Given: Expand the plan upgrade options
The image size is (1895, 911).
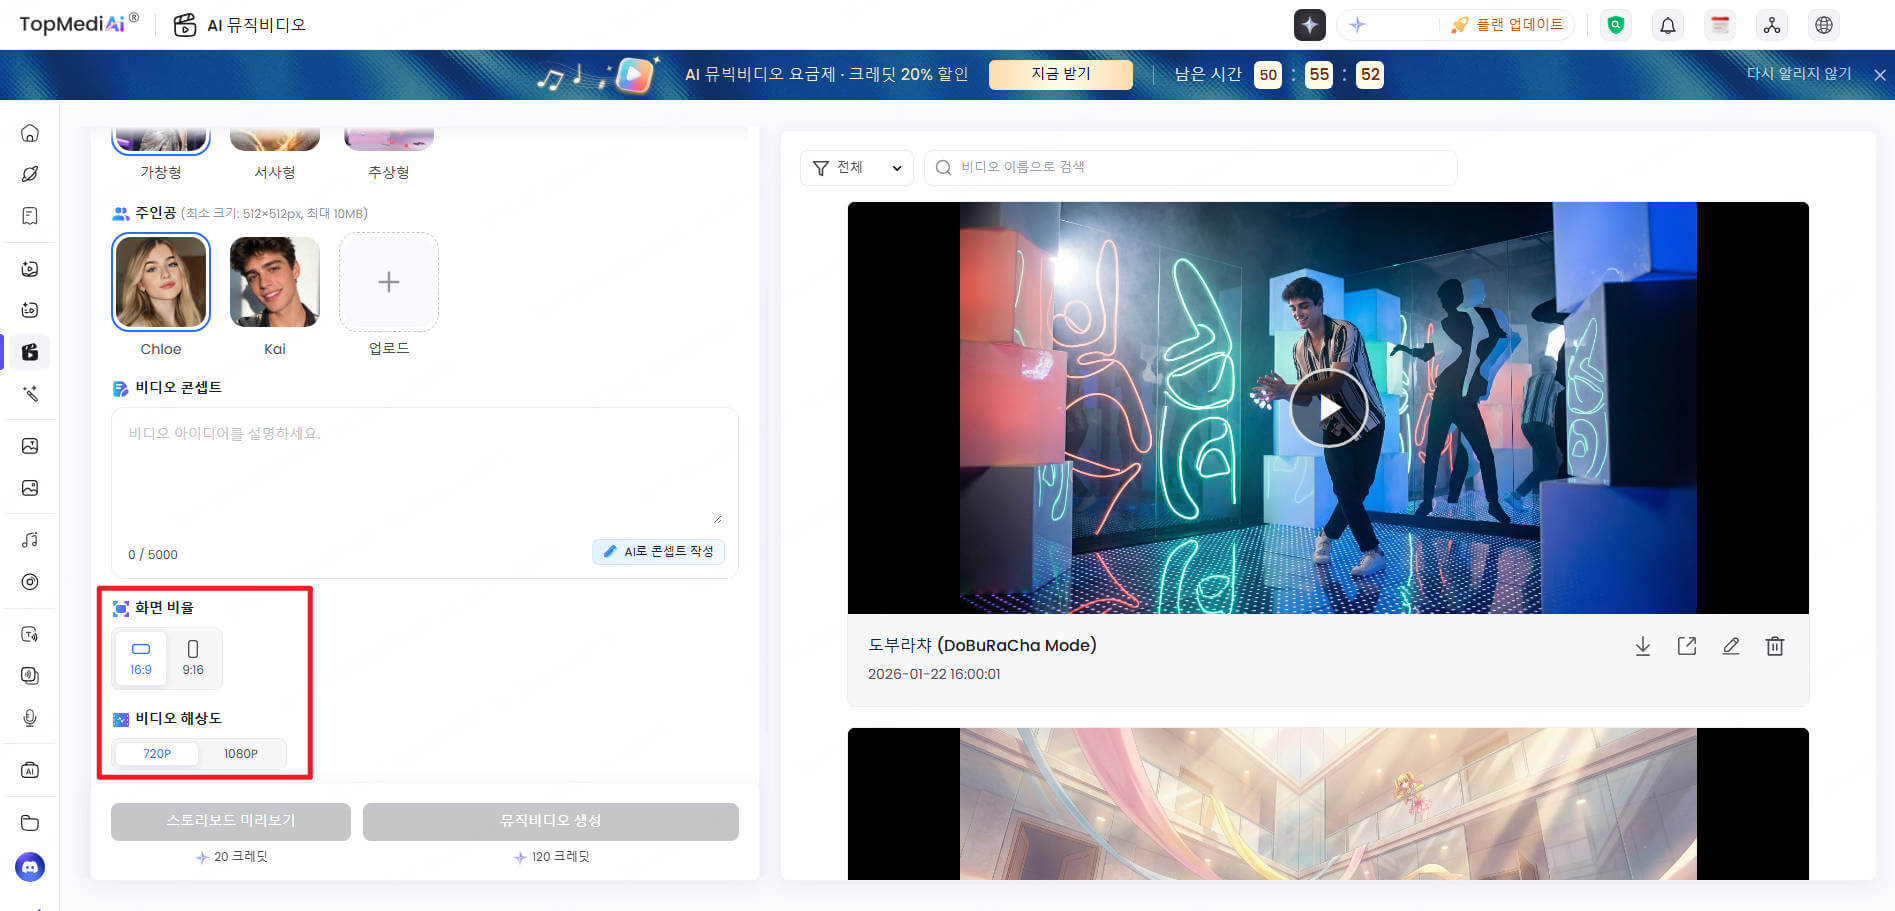Looking at the screenshot, I should [x=1508, y=24].
